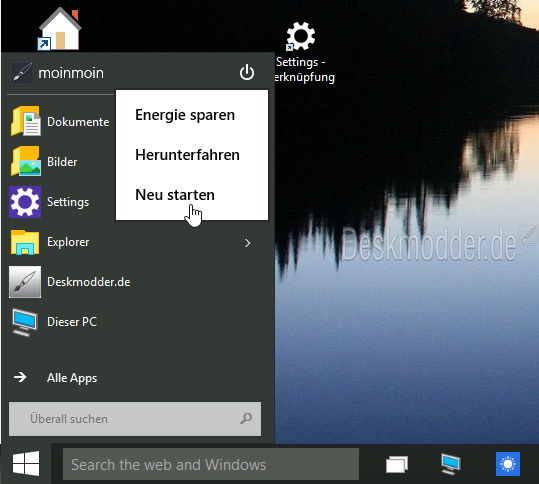
Task: Open the Bilder pictures icon
Action: point(25,161)
